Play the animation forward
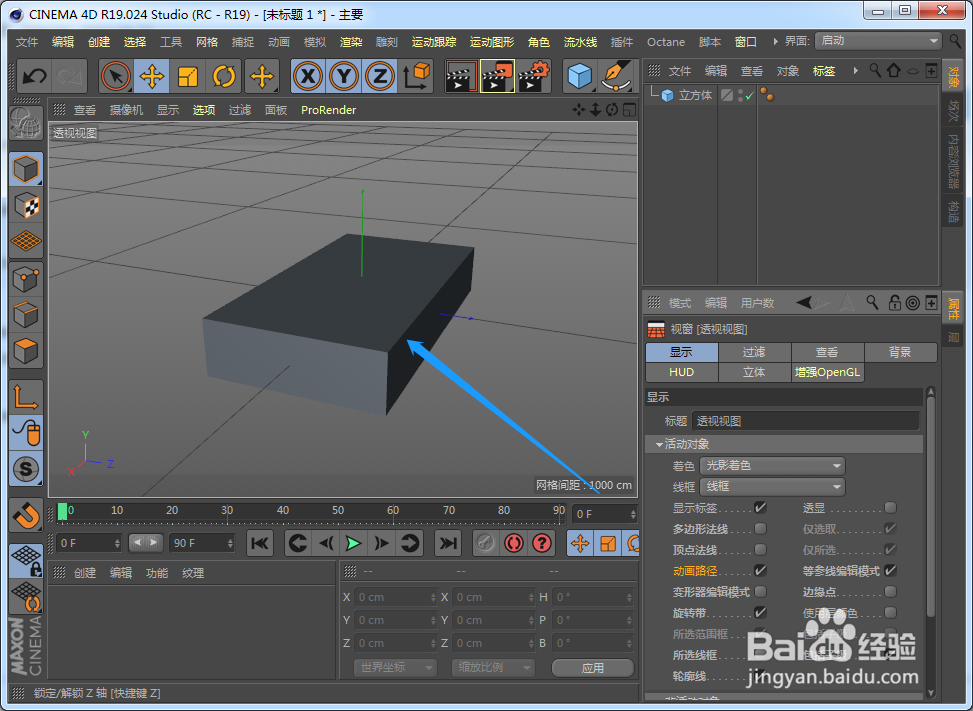This screenshot has height=711, width=973. pos(353,543)
